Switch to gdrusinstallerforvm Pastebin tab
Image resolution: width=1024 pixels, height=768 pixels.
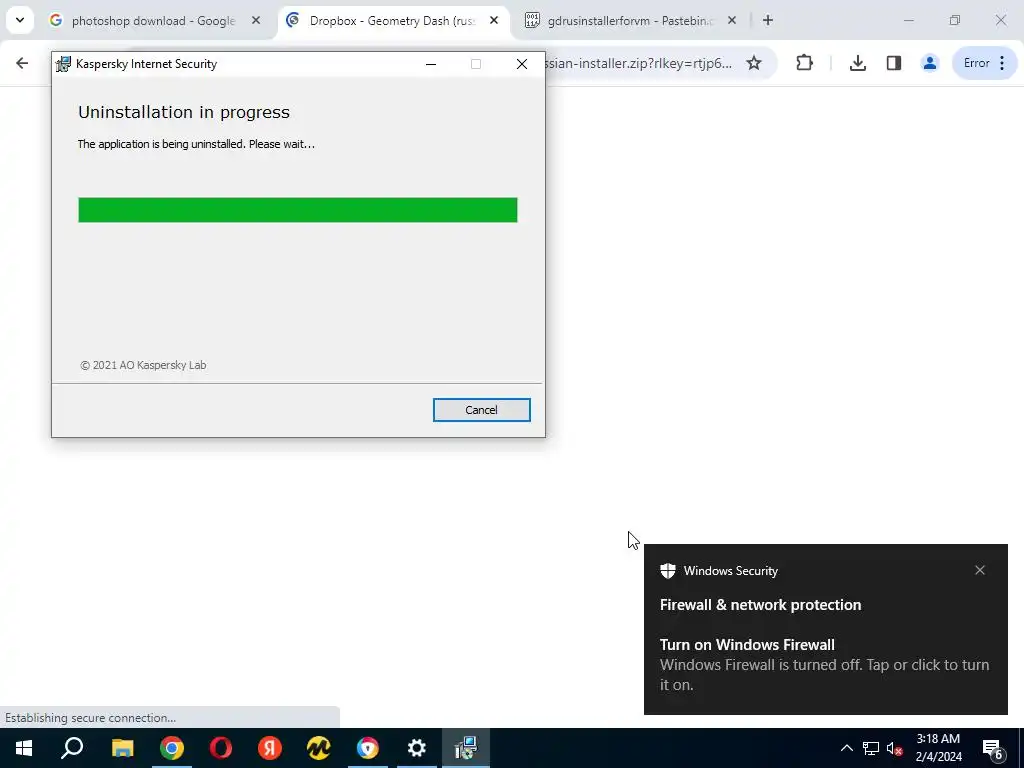(x=630, y=21)
